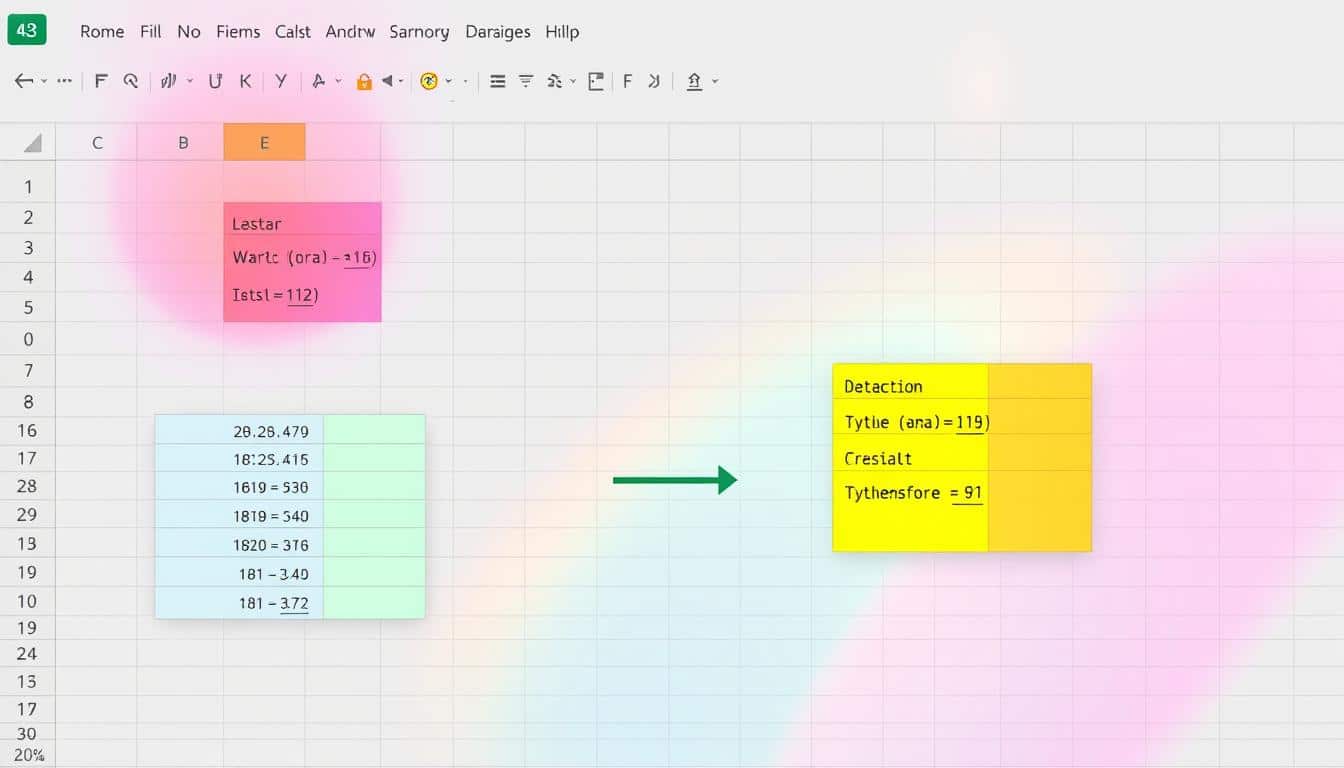Viewport: 1344px width, 768px height.
Task: Open the No menu
Action: (189, 32)
